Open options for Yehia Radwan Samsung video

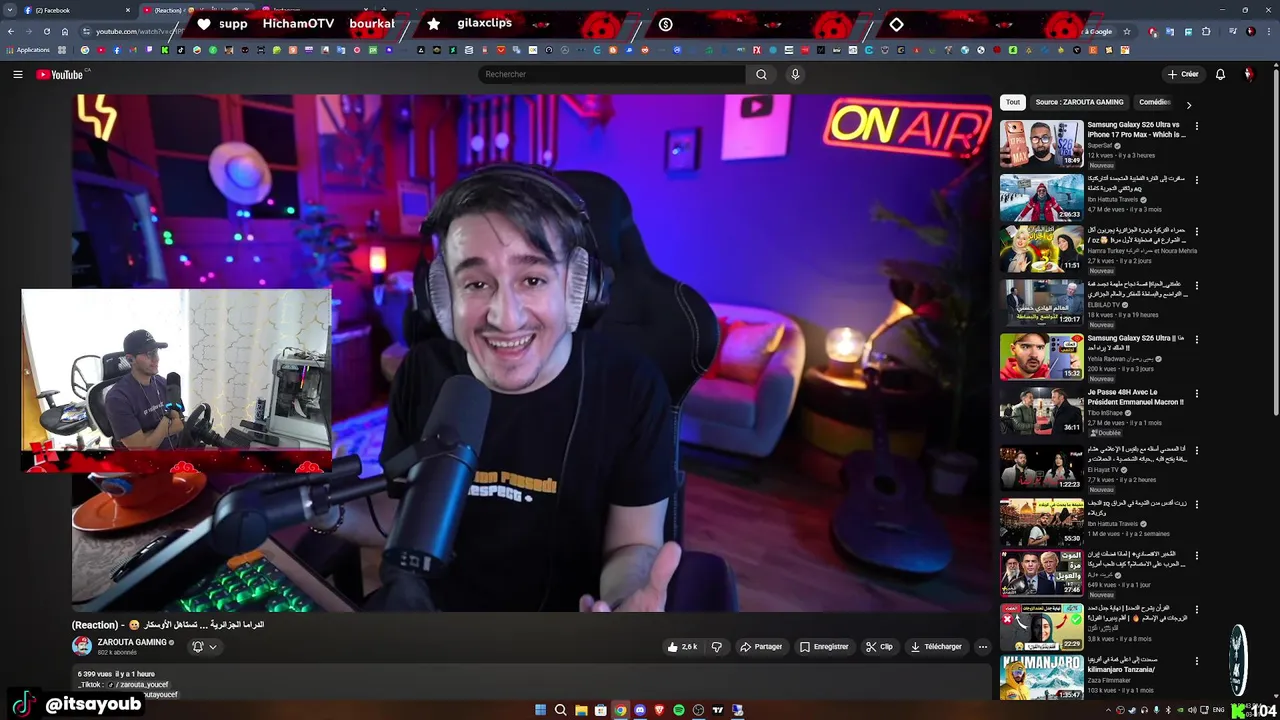(1196, 340)
